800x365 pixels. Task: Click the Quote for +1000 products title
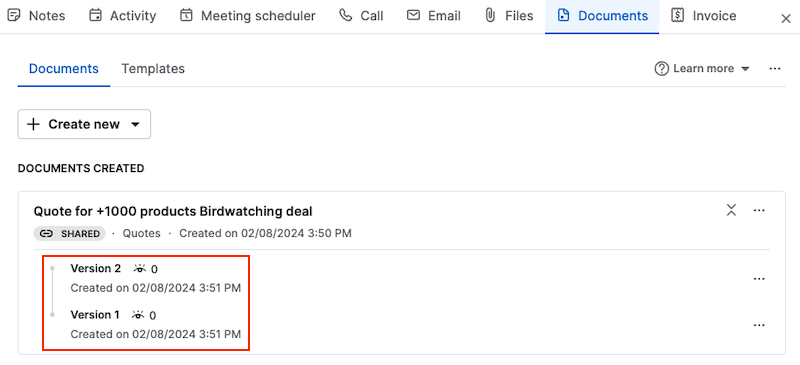(x=173, y=211)
